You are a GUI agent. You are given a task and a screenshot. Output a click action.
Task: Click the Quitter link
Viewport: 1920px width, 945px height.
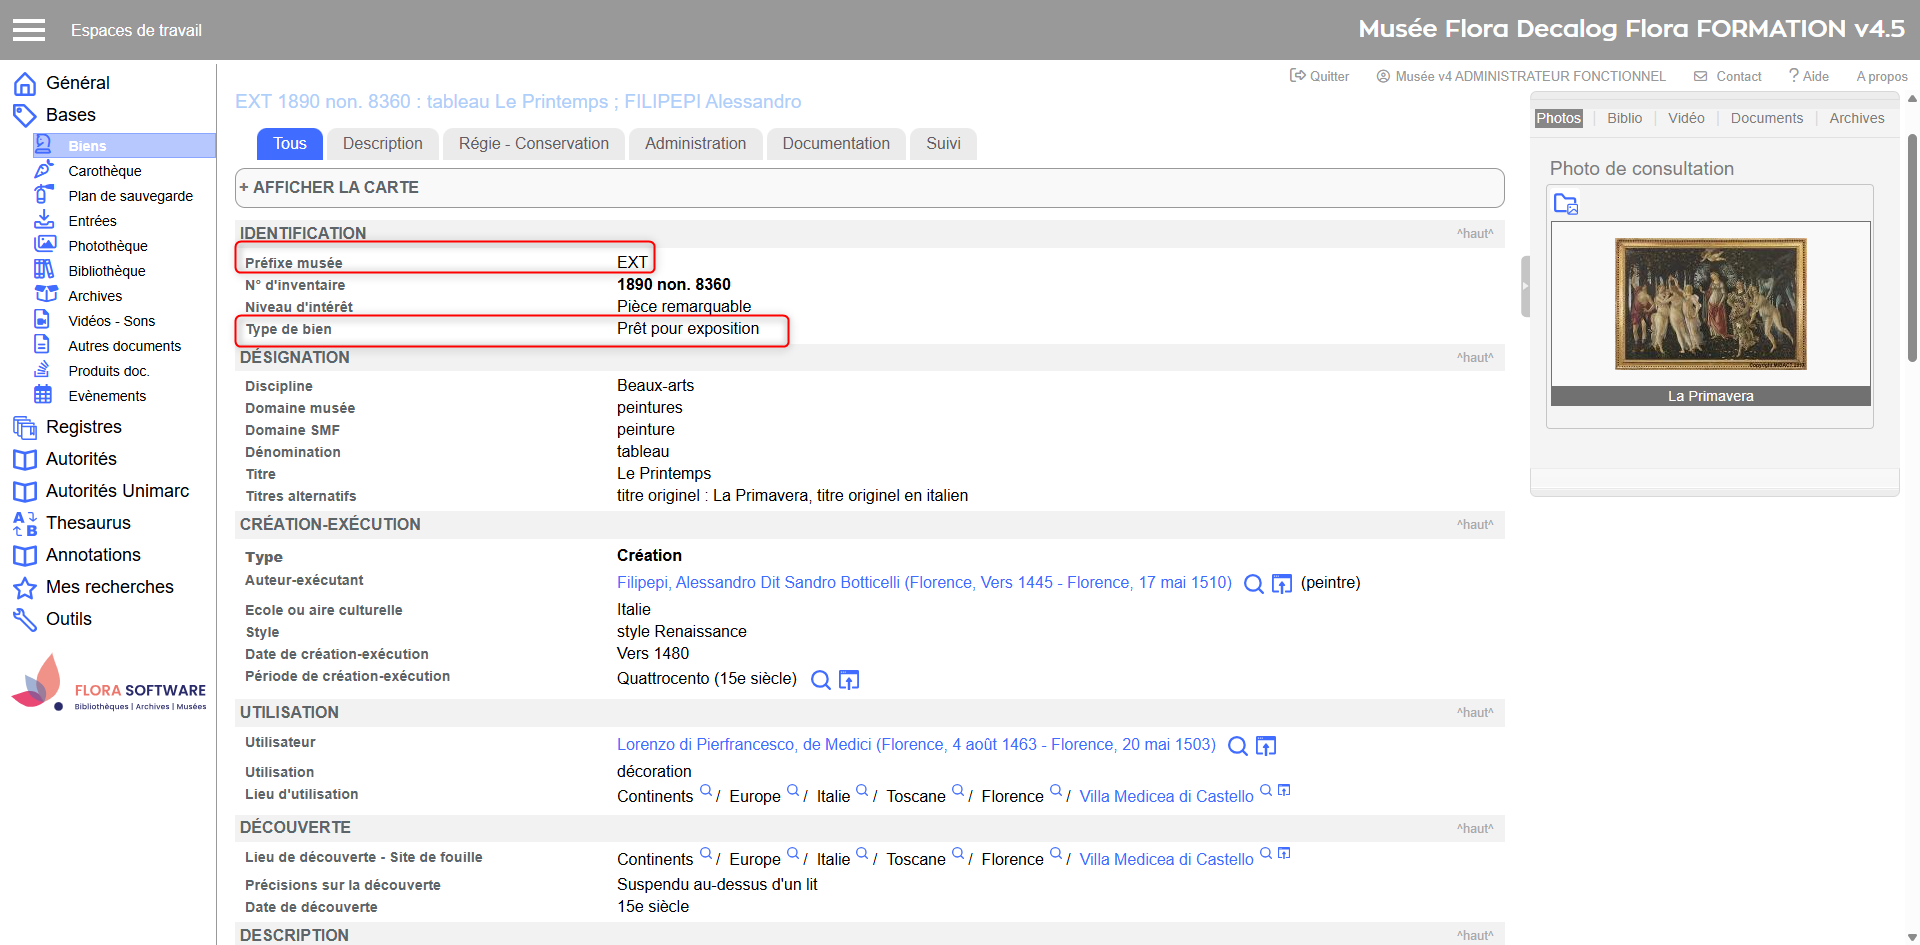point(1320,76)
